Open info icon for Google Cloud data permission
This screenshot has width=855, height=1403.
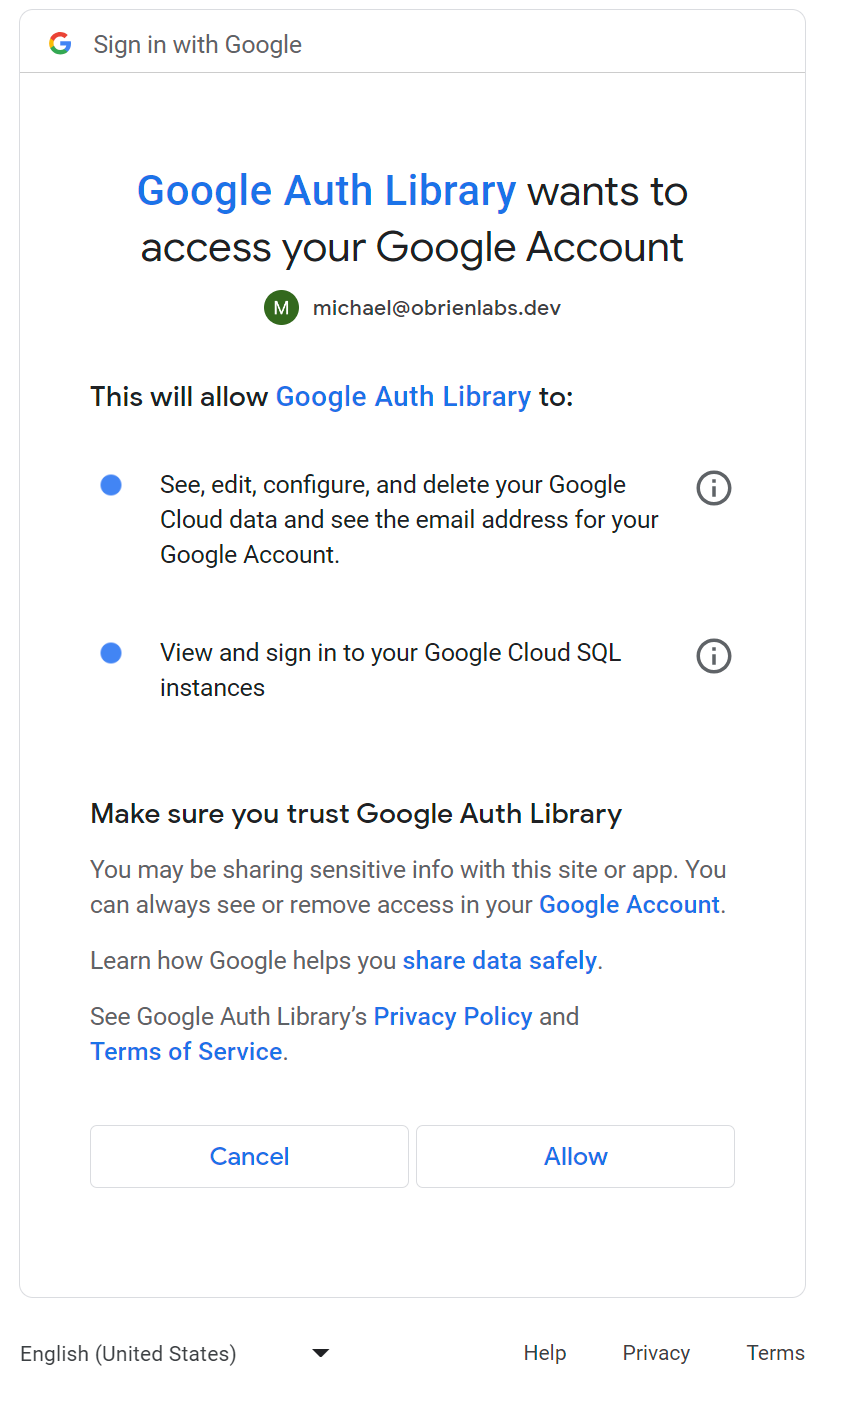click(x=713, y=488)
